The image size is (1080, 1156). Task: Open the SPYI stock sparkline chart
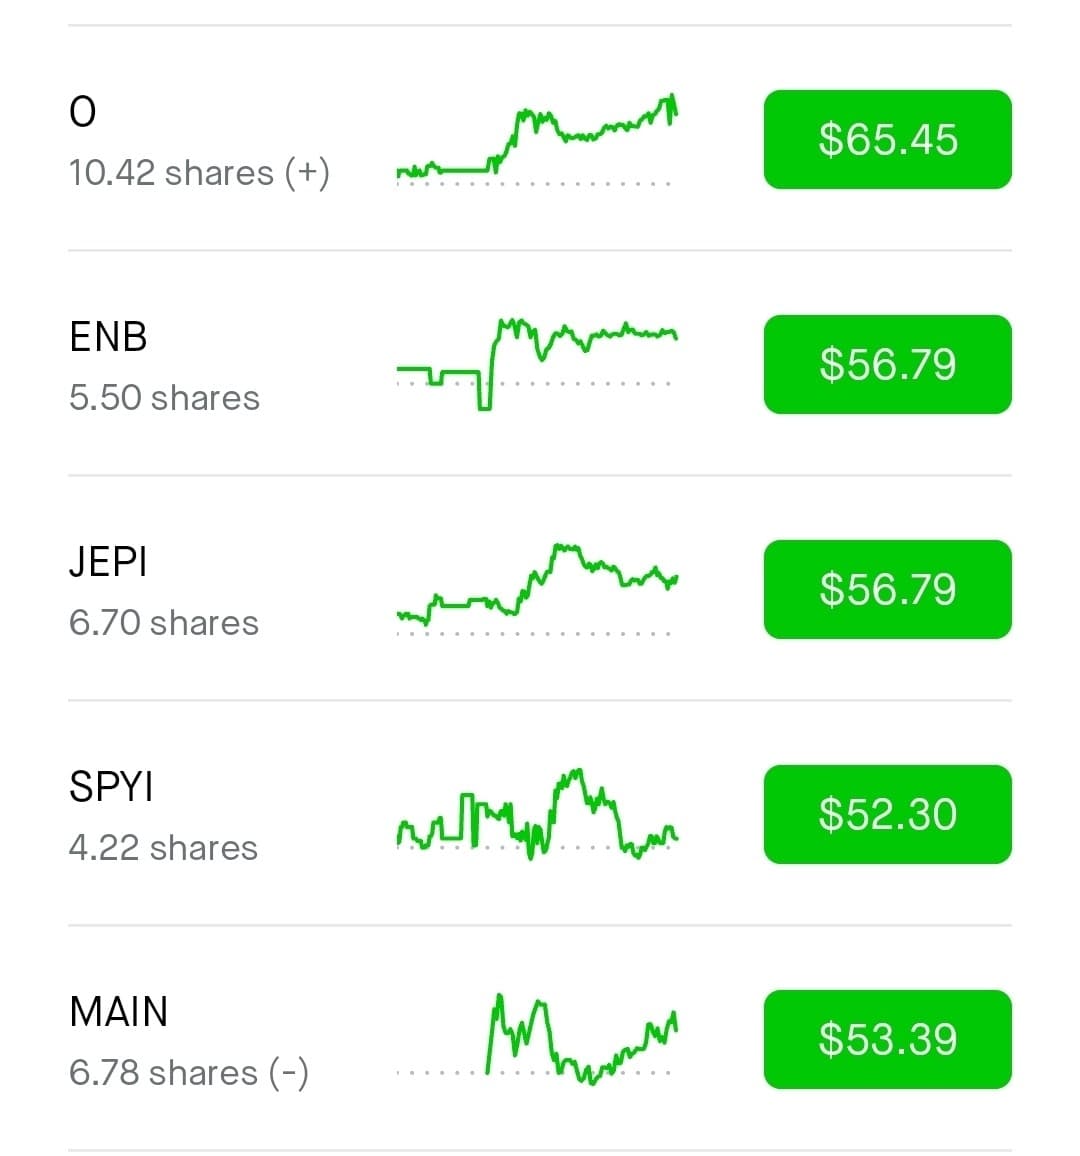(x=537, y=814)
